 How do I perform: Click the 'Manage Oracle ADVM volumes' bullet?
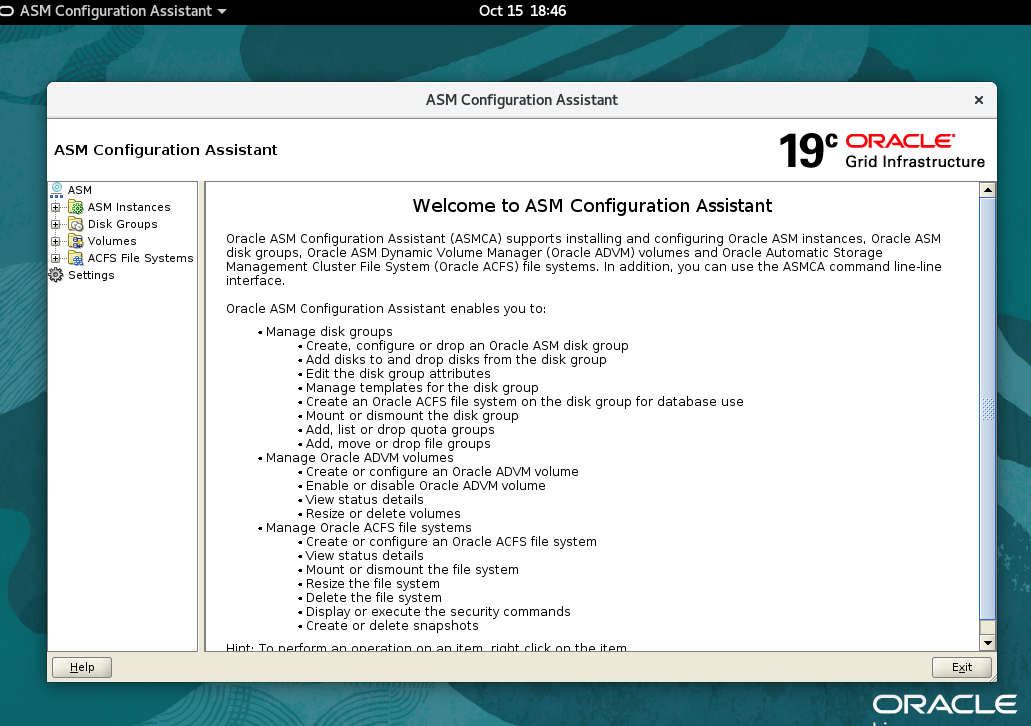[360, 458]
